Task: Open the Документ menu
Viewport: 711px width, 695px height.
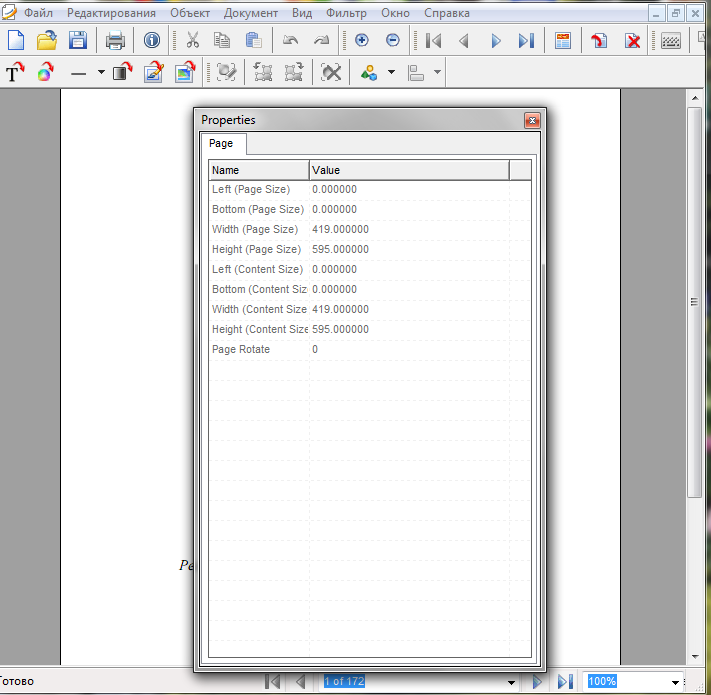Action: point(251,14)
